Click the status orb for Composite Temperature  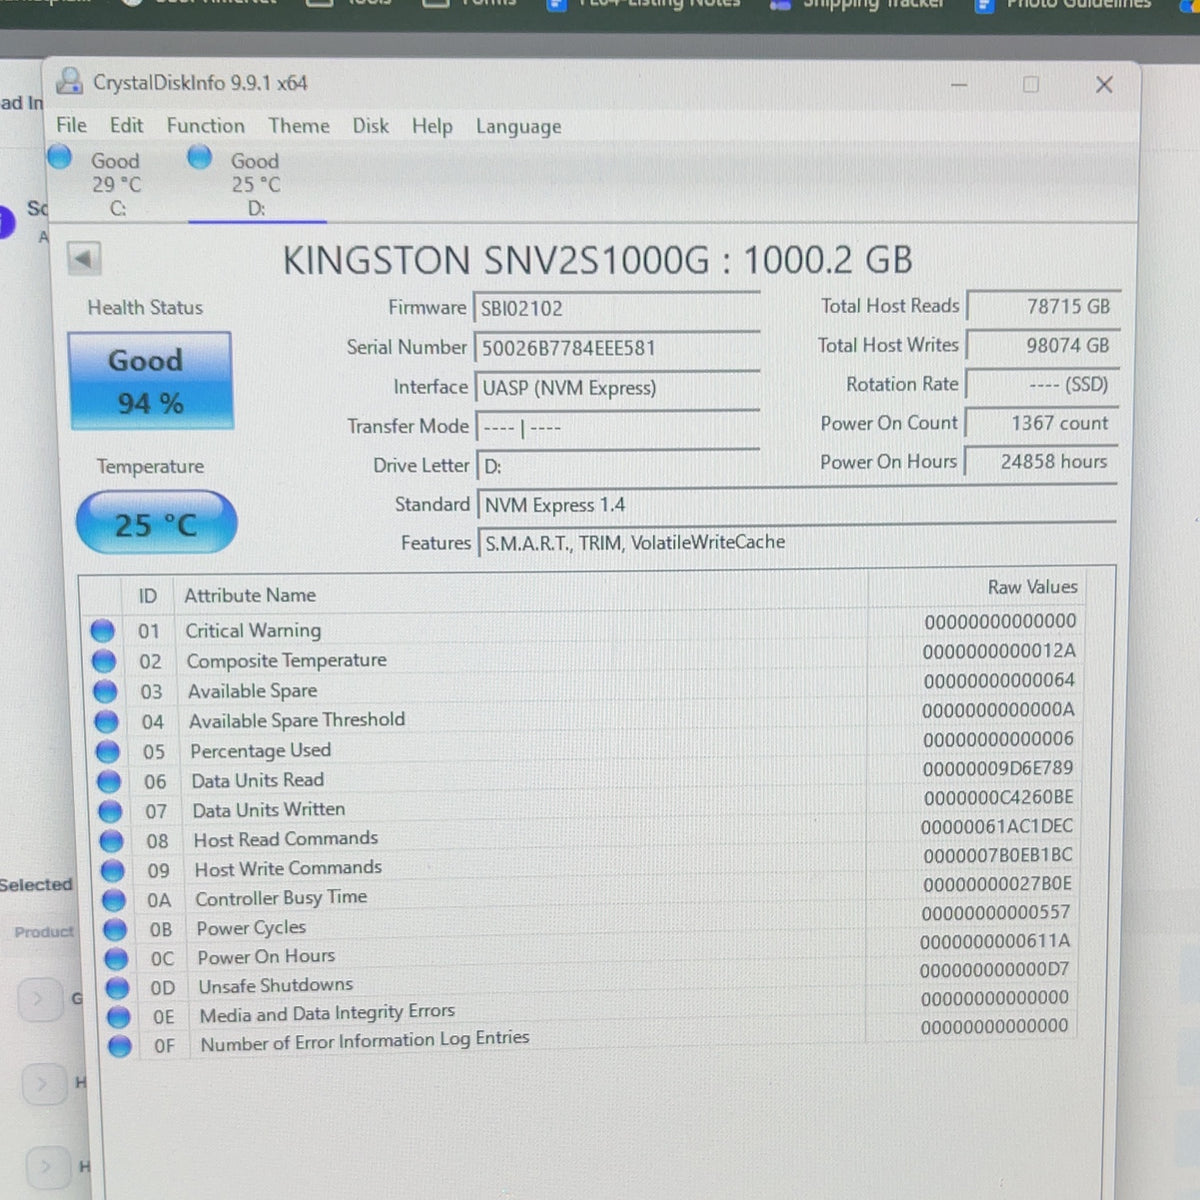pyautogui.click(x=103, y=661)
